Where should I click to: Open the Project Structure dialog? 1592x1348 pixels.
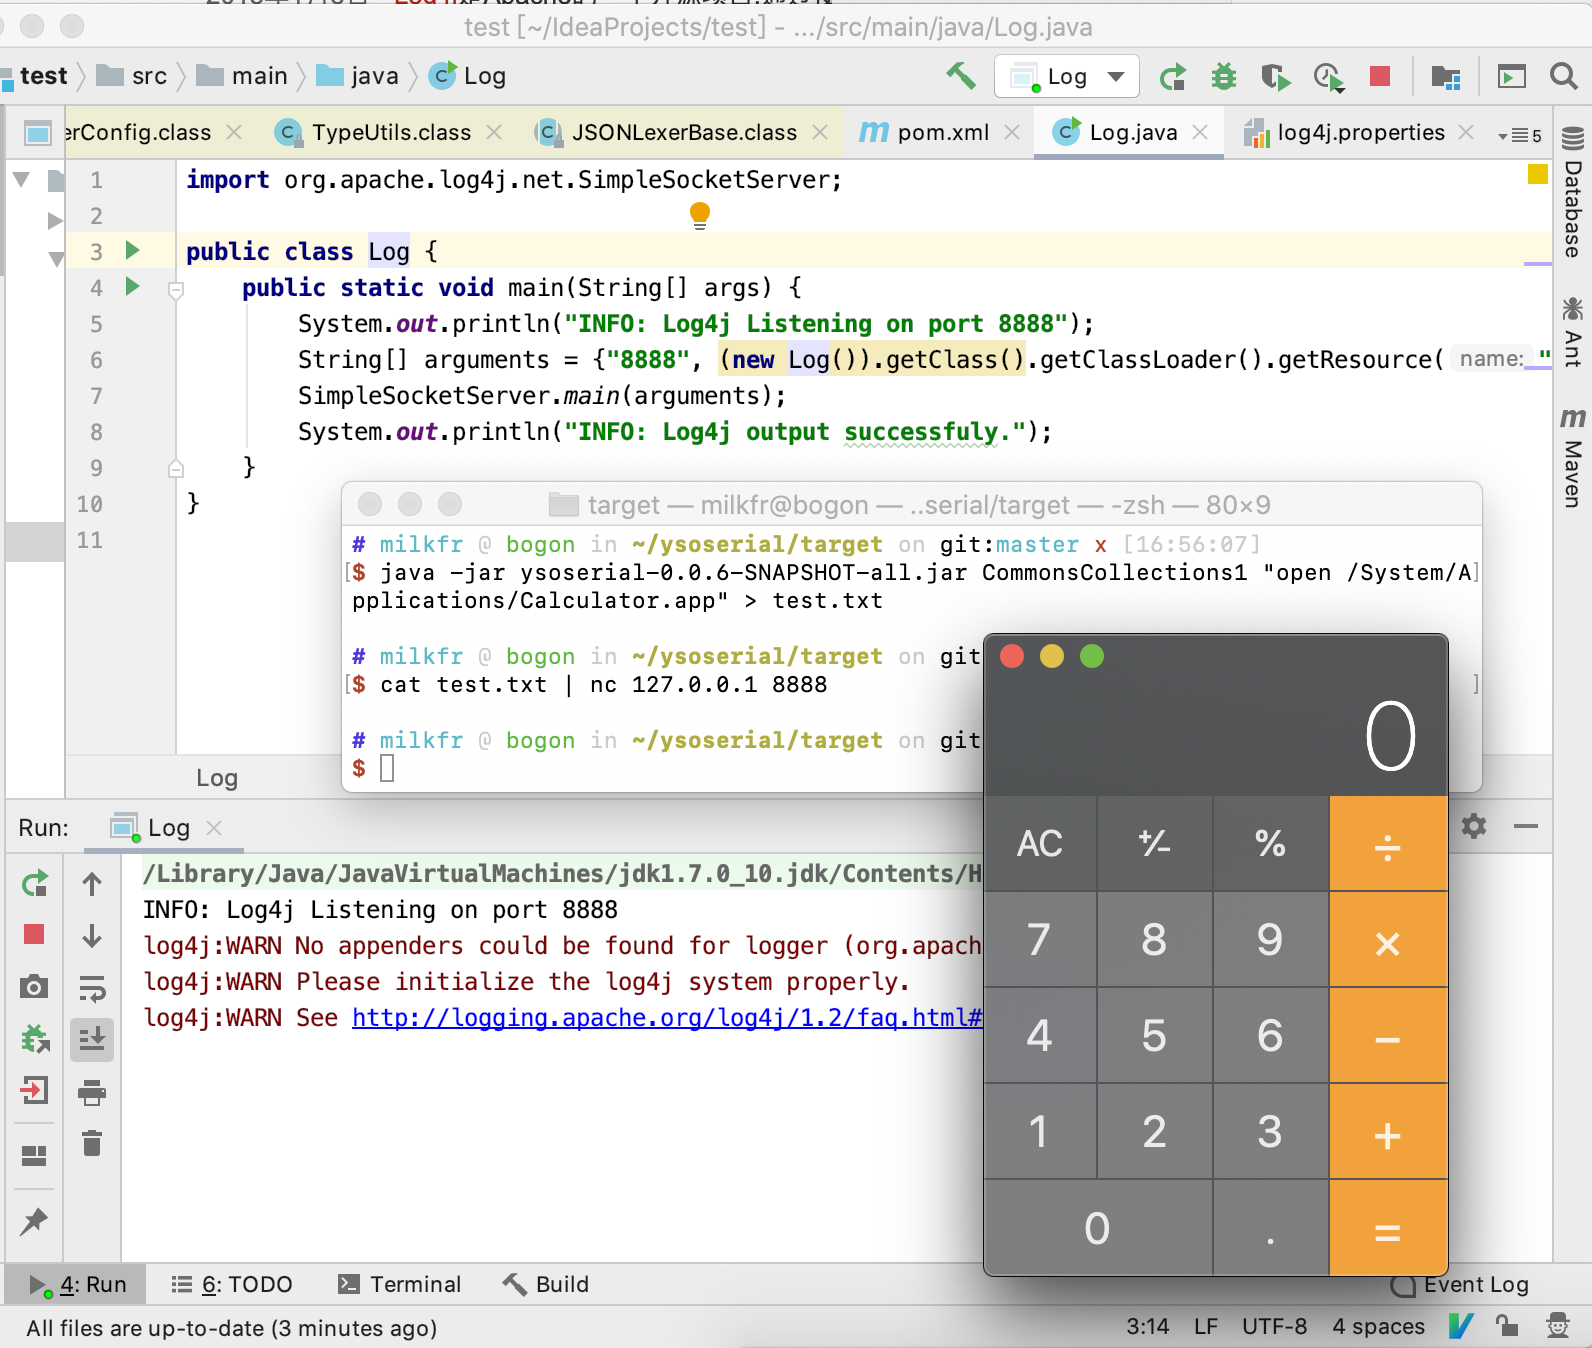tap(1446, 77)
